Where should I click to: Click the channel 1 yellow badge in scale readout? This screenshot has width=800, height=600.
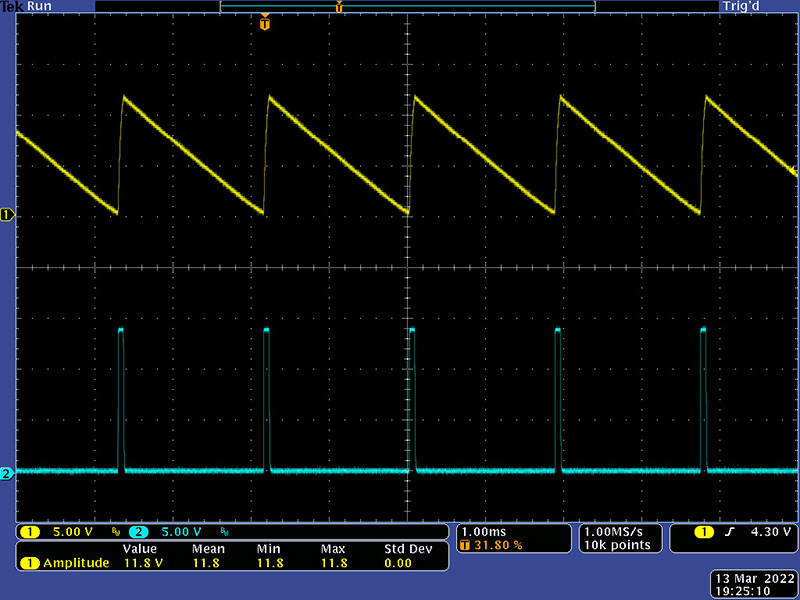pyautogui.click(x=30, y=532)
